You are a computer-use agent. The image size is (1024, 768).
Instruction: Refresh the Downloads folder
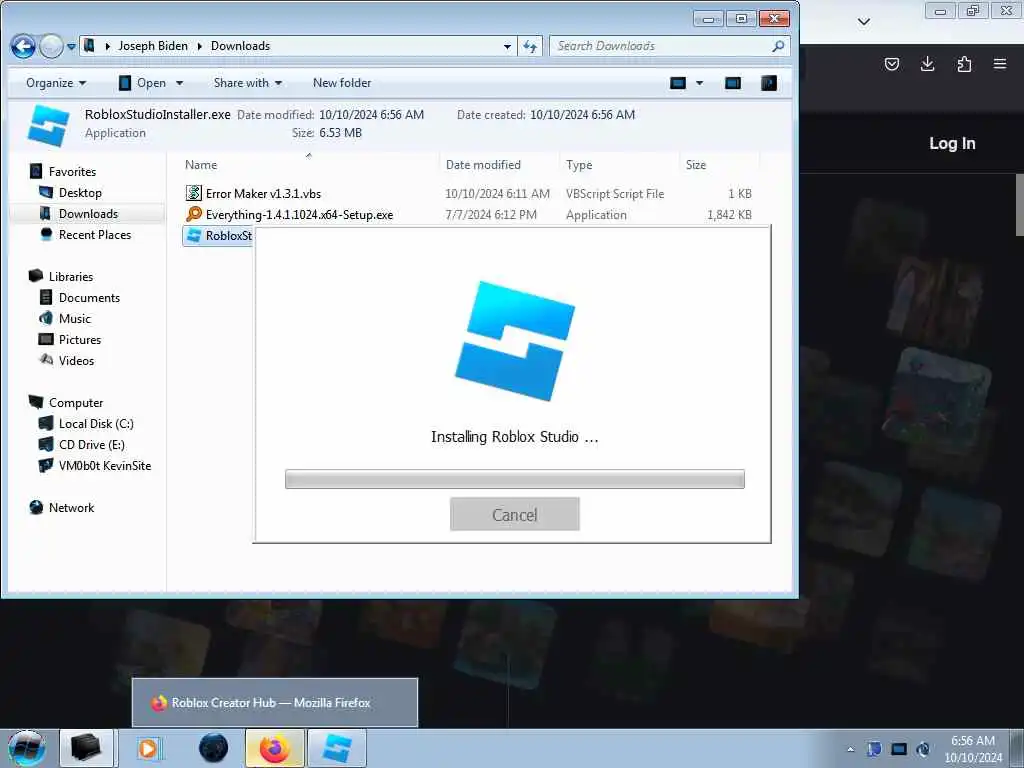[530, 46]
